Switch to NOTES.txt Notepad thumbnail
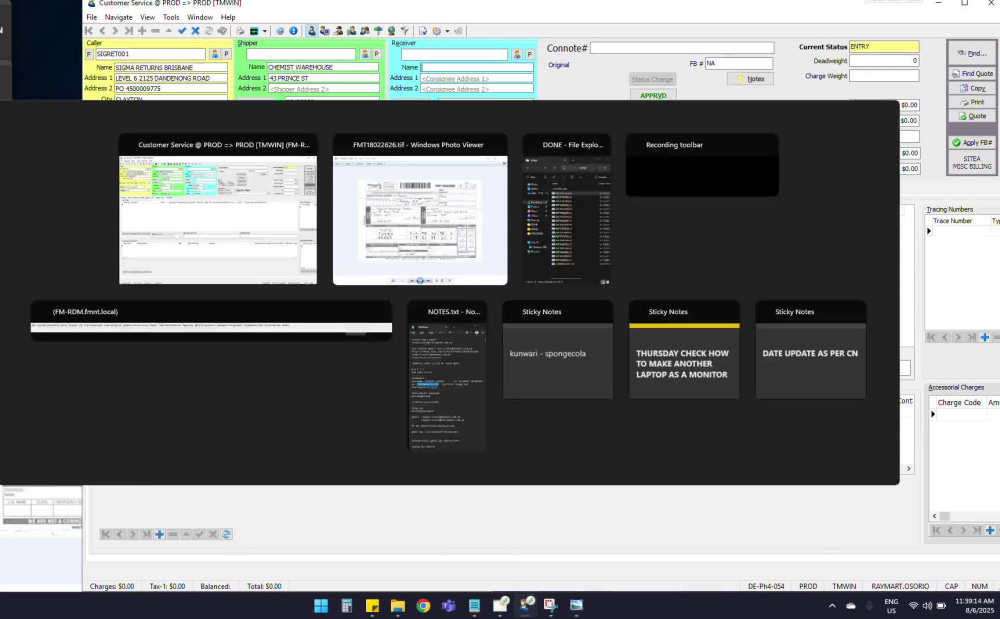 (447, 376)
